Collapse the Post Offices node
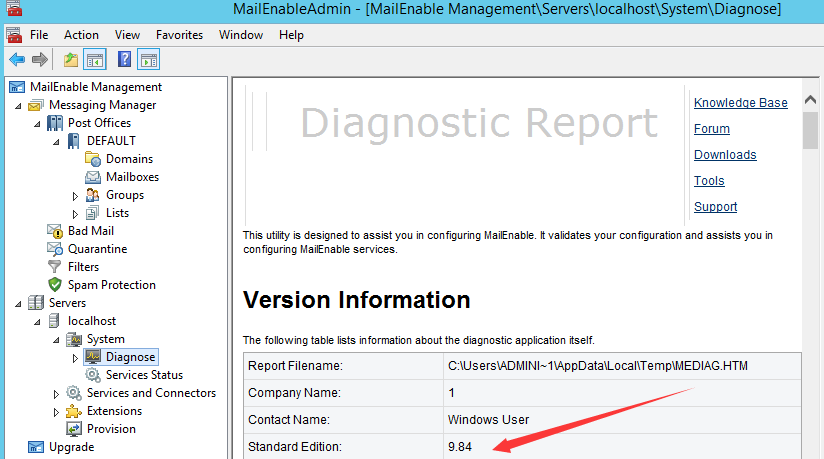This screenshot has height=459, width=824. (37, 124)
